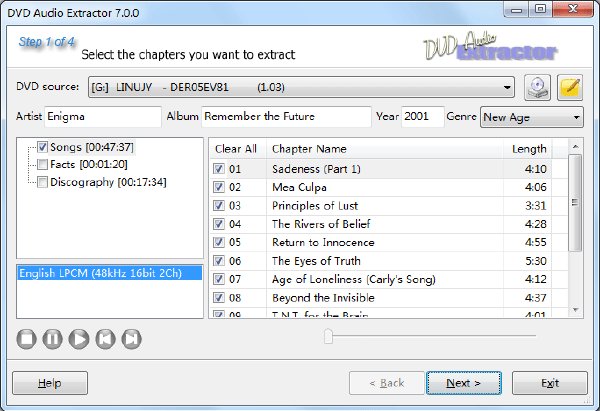Uncheck chapter 08 Beyond the Invisible
This screenshot has width=600, height=411.
[218, 298]
